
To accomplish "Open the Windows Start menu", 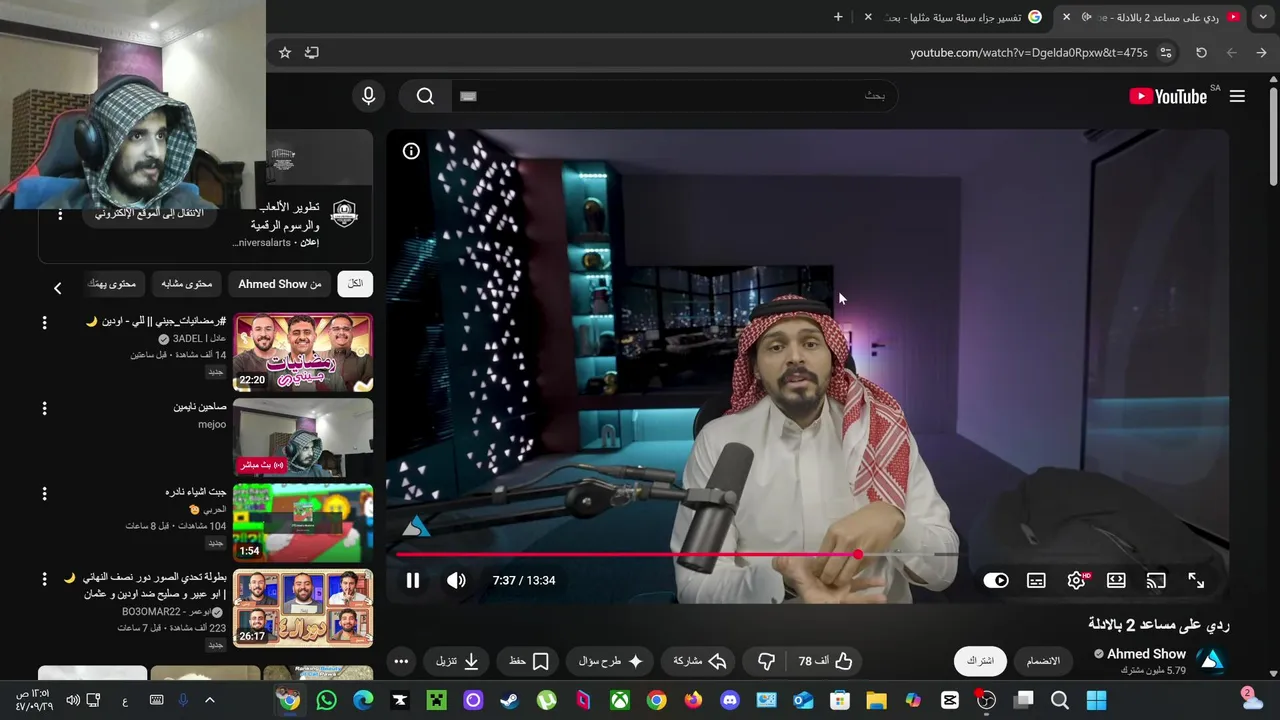I will pyautogui.click(x=1097, y=700).
